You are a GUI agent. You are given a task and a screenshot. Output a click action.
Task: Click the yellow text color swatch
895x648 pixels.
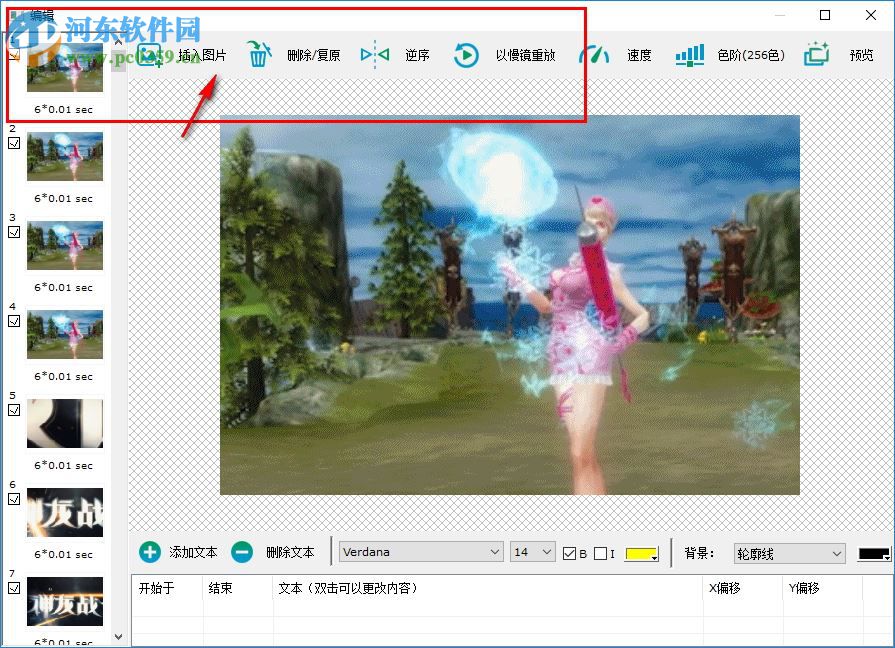point(638,553)
